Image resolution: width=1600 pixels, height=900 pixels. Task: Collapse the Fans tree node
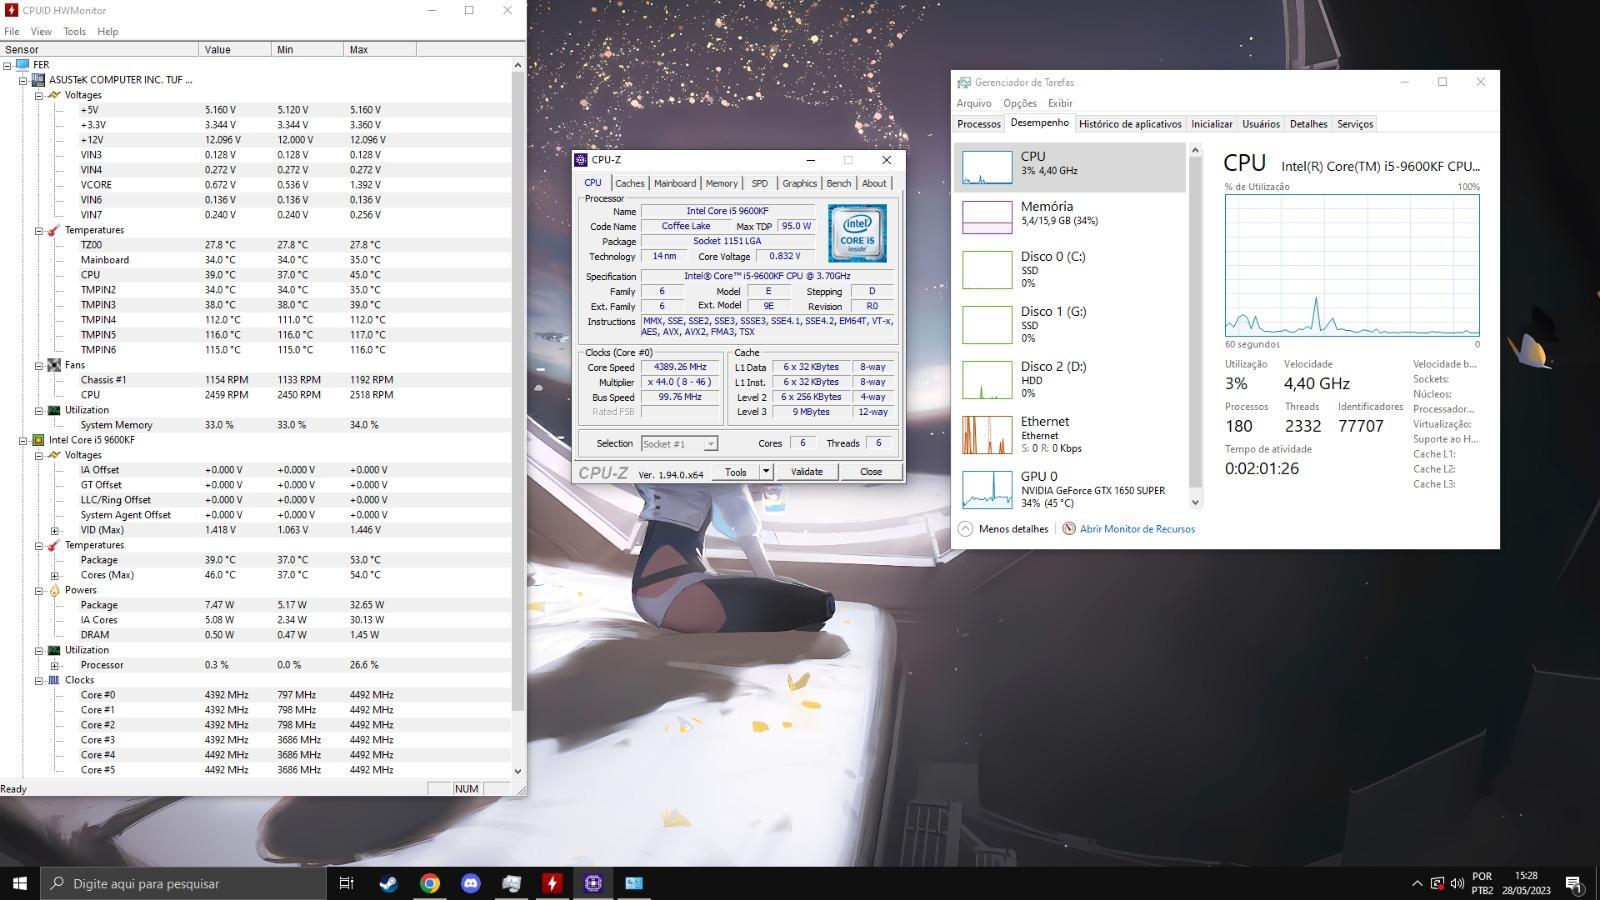39,365
